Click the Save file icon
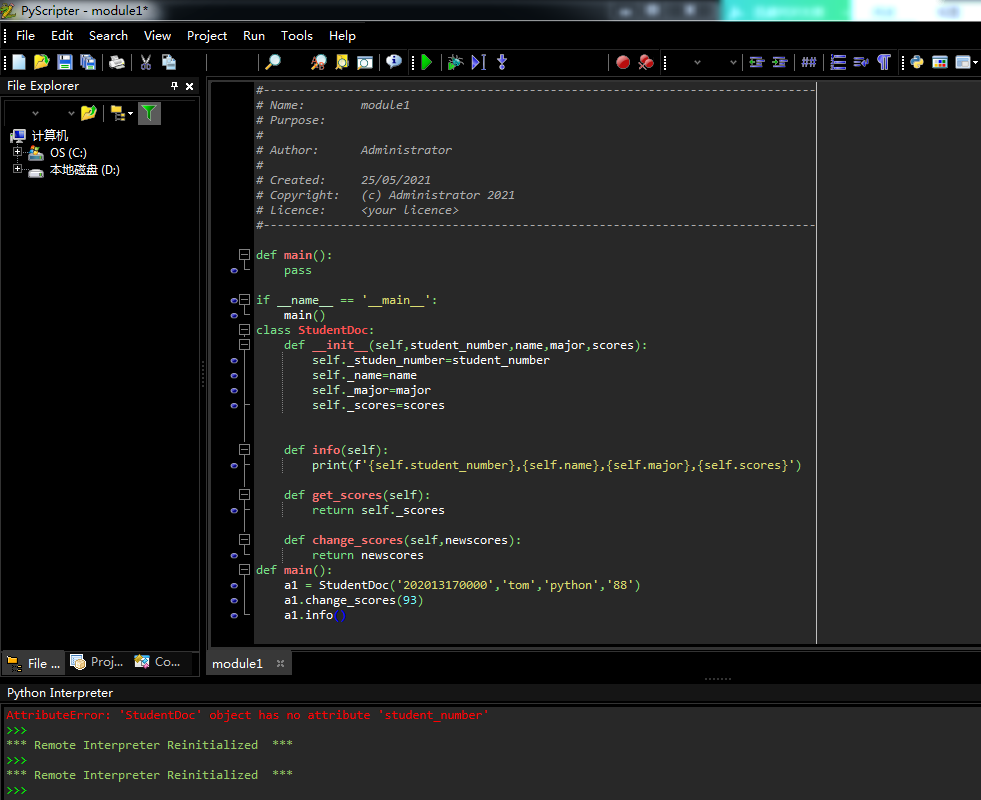This screenshot has width=981, height=800. pos(64,62)
